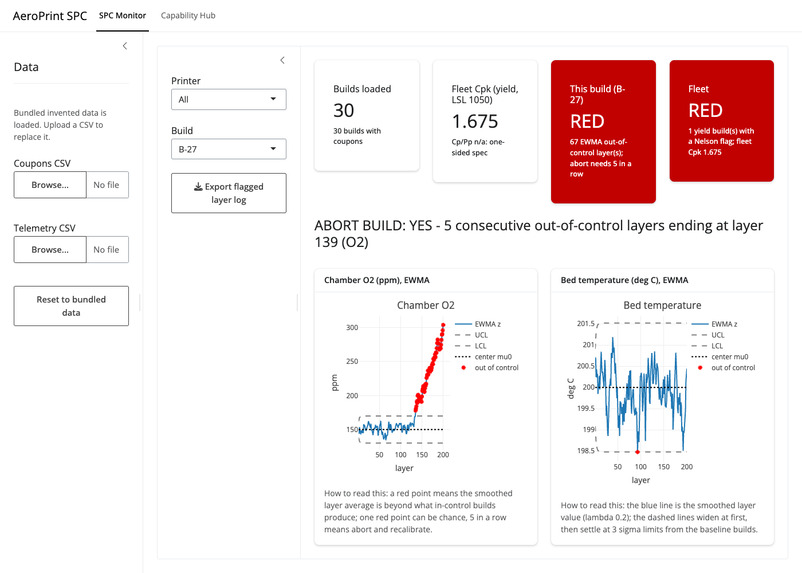Screen dimensions: 802x573
Task: Click 'Bundled invented data is loaded' note
Action: pyautogui.click(x=60, y=125)
